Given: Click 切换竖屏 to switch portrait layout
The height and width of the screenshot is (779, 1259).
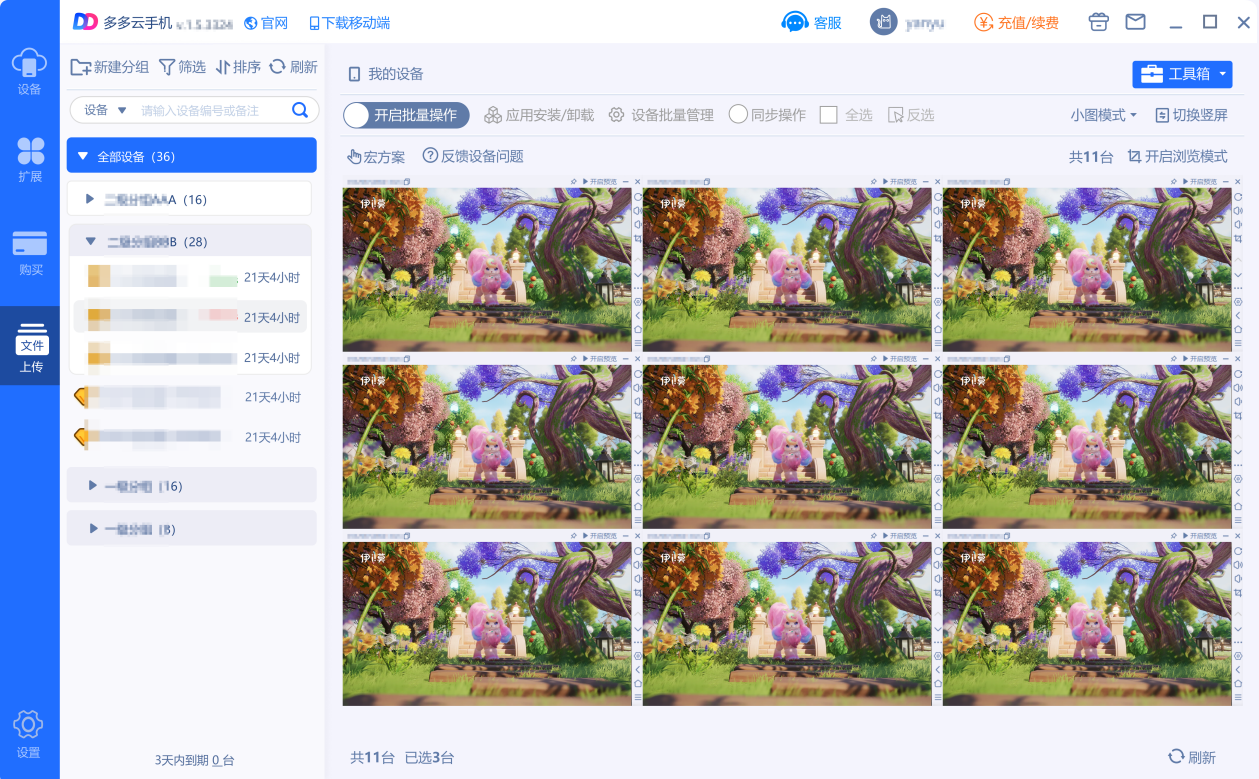Looking at the screenshot, I should point(1191,115).
